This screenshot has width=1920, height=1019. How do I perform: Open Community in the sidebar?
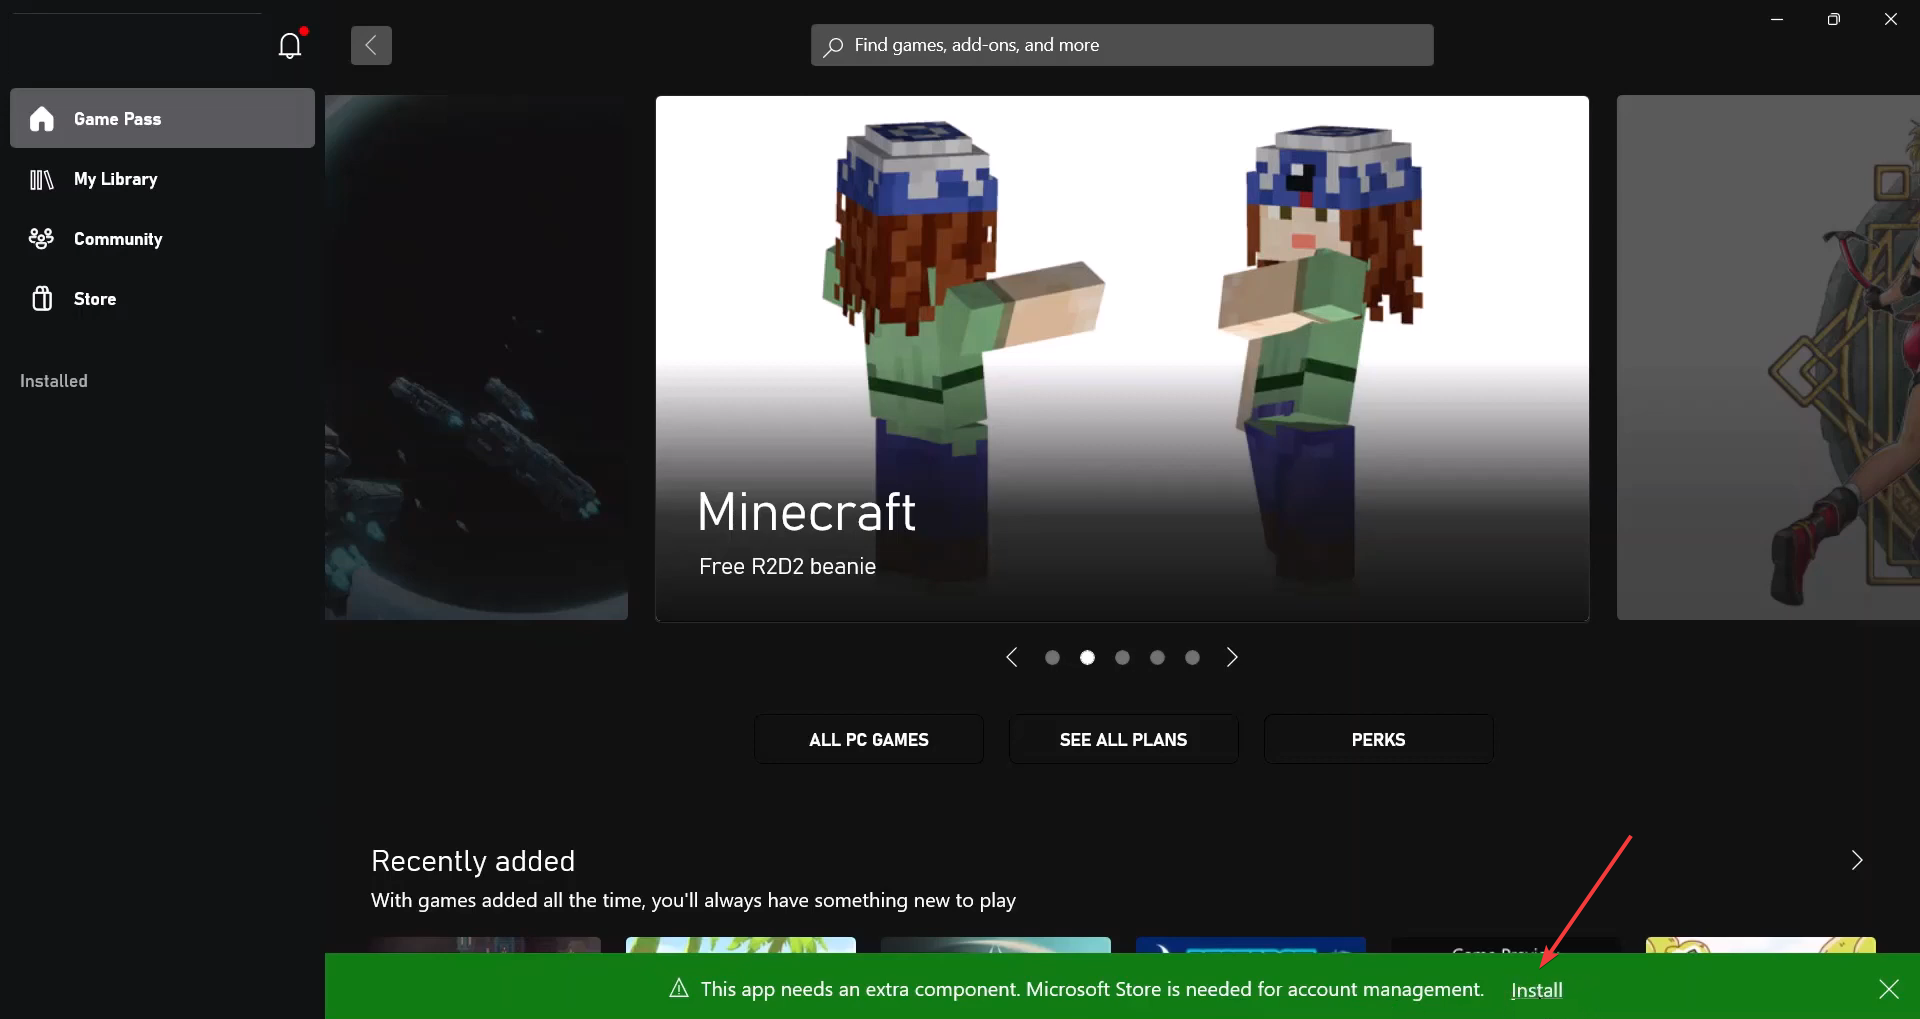click(x=162, y=239)
